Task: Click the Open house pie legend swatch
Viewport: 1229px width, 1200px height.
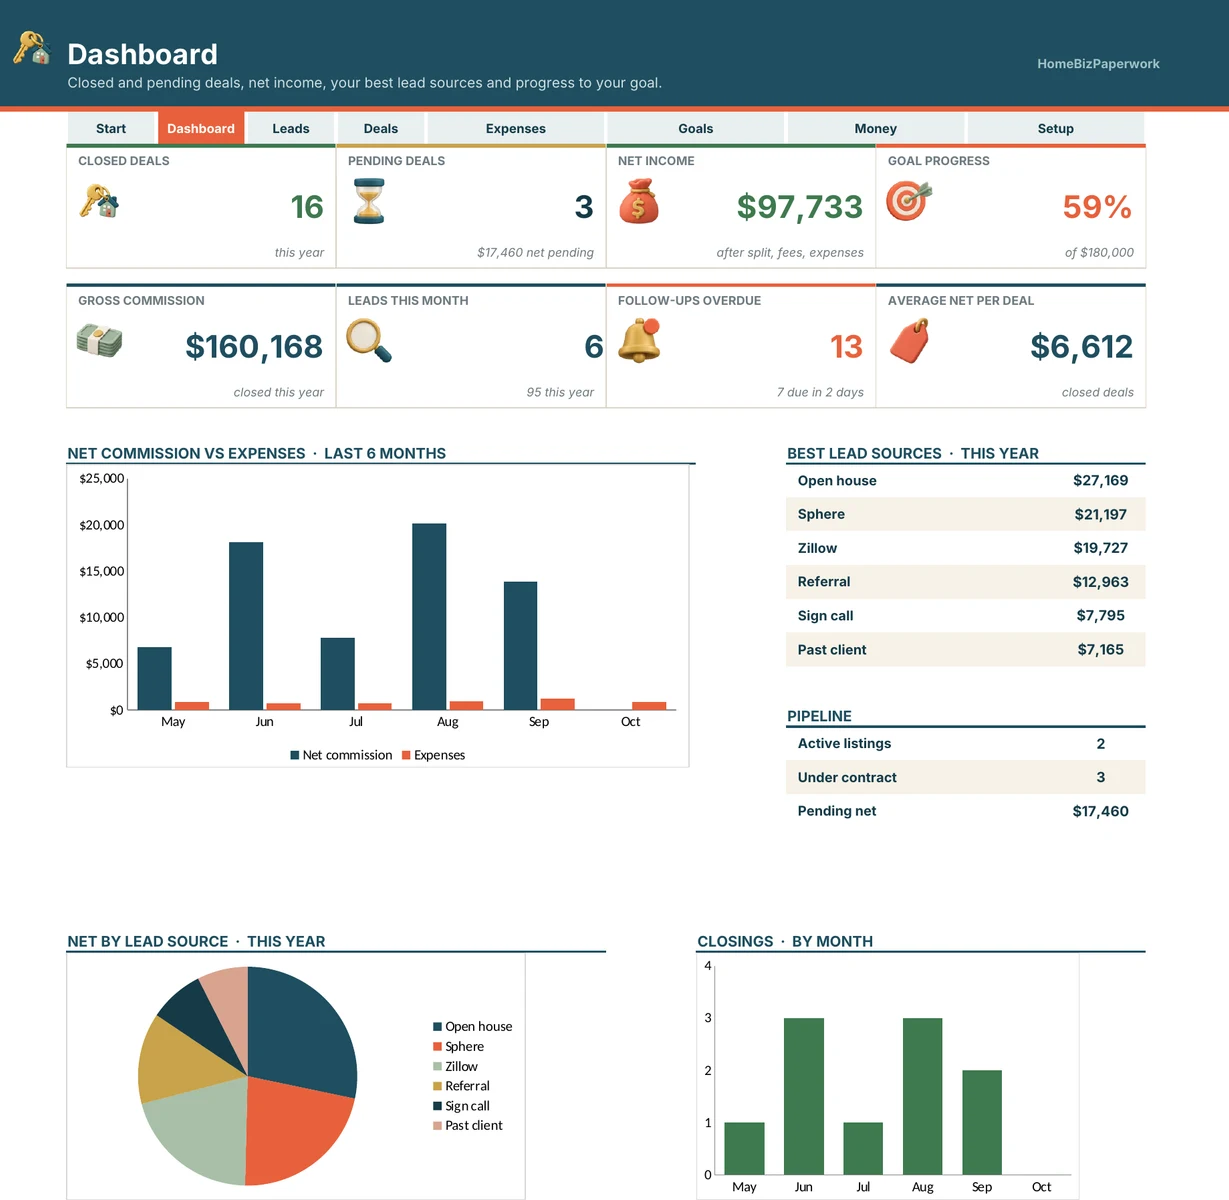Action: tap(437, 1027)
